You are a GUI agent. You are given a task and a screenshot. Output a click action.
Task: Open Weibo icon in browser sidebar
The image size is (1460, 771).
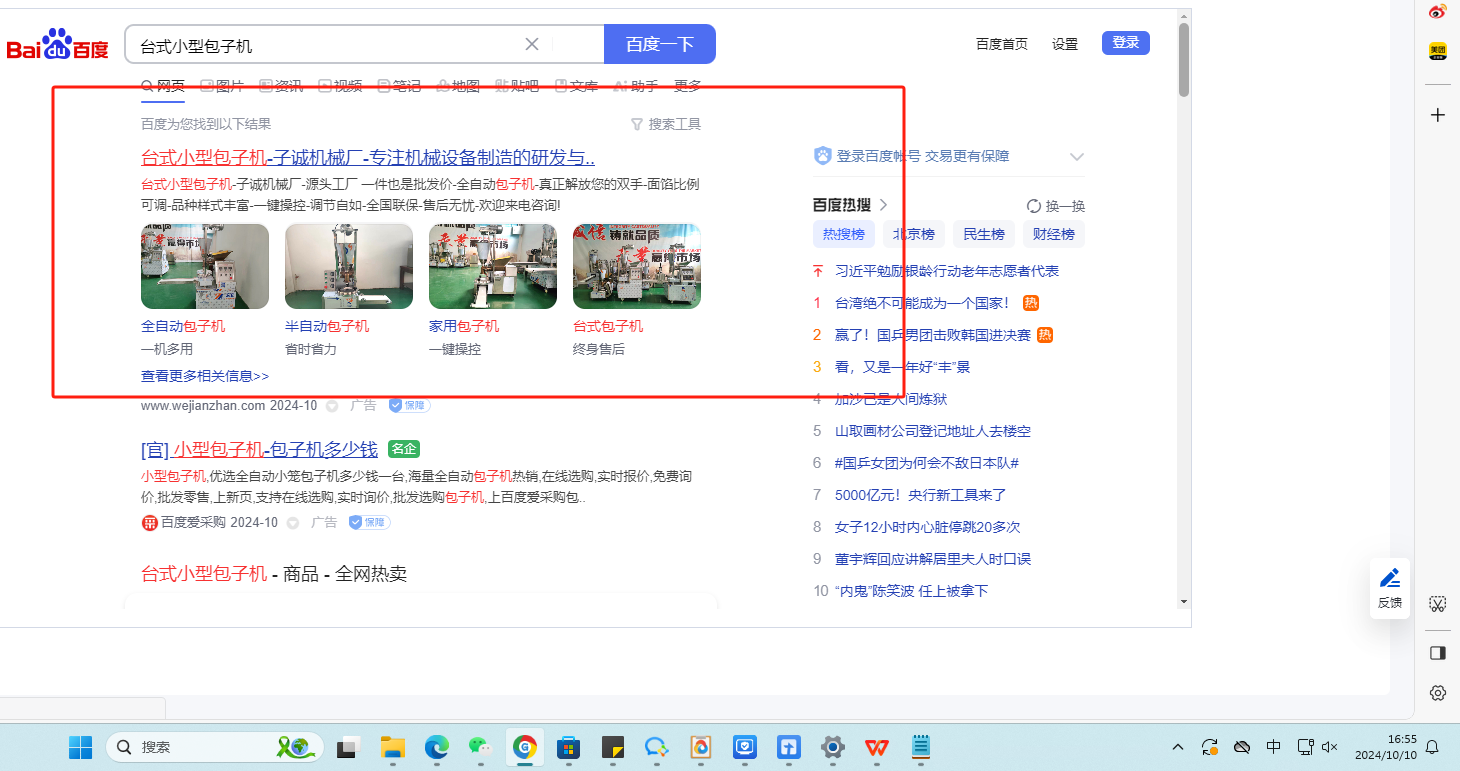click(1437, 12)
